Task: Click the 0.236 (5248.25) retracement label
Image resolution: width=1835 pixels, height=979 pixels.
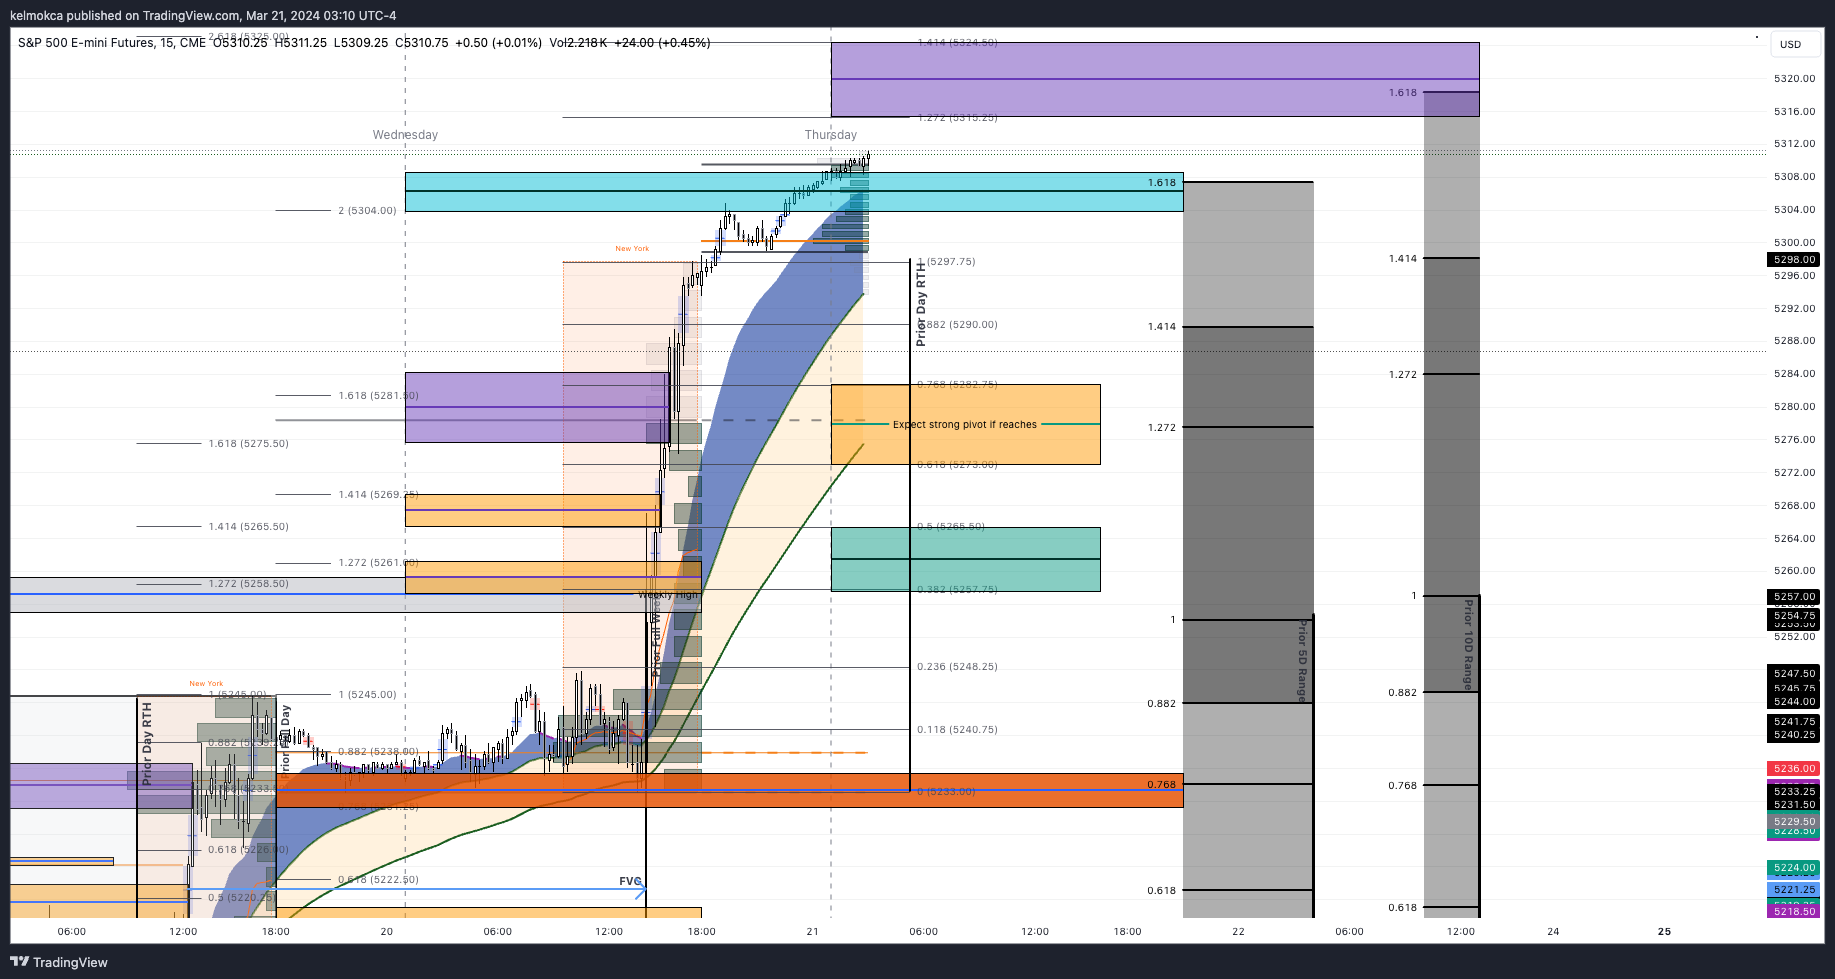Action: tap(957, 667)
